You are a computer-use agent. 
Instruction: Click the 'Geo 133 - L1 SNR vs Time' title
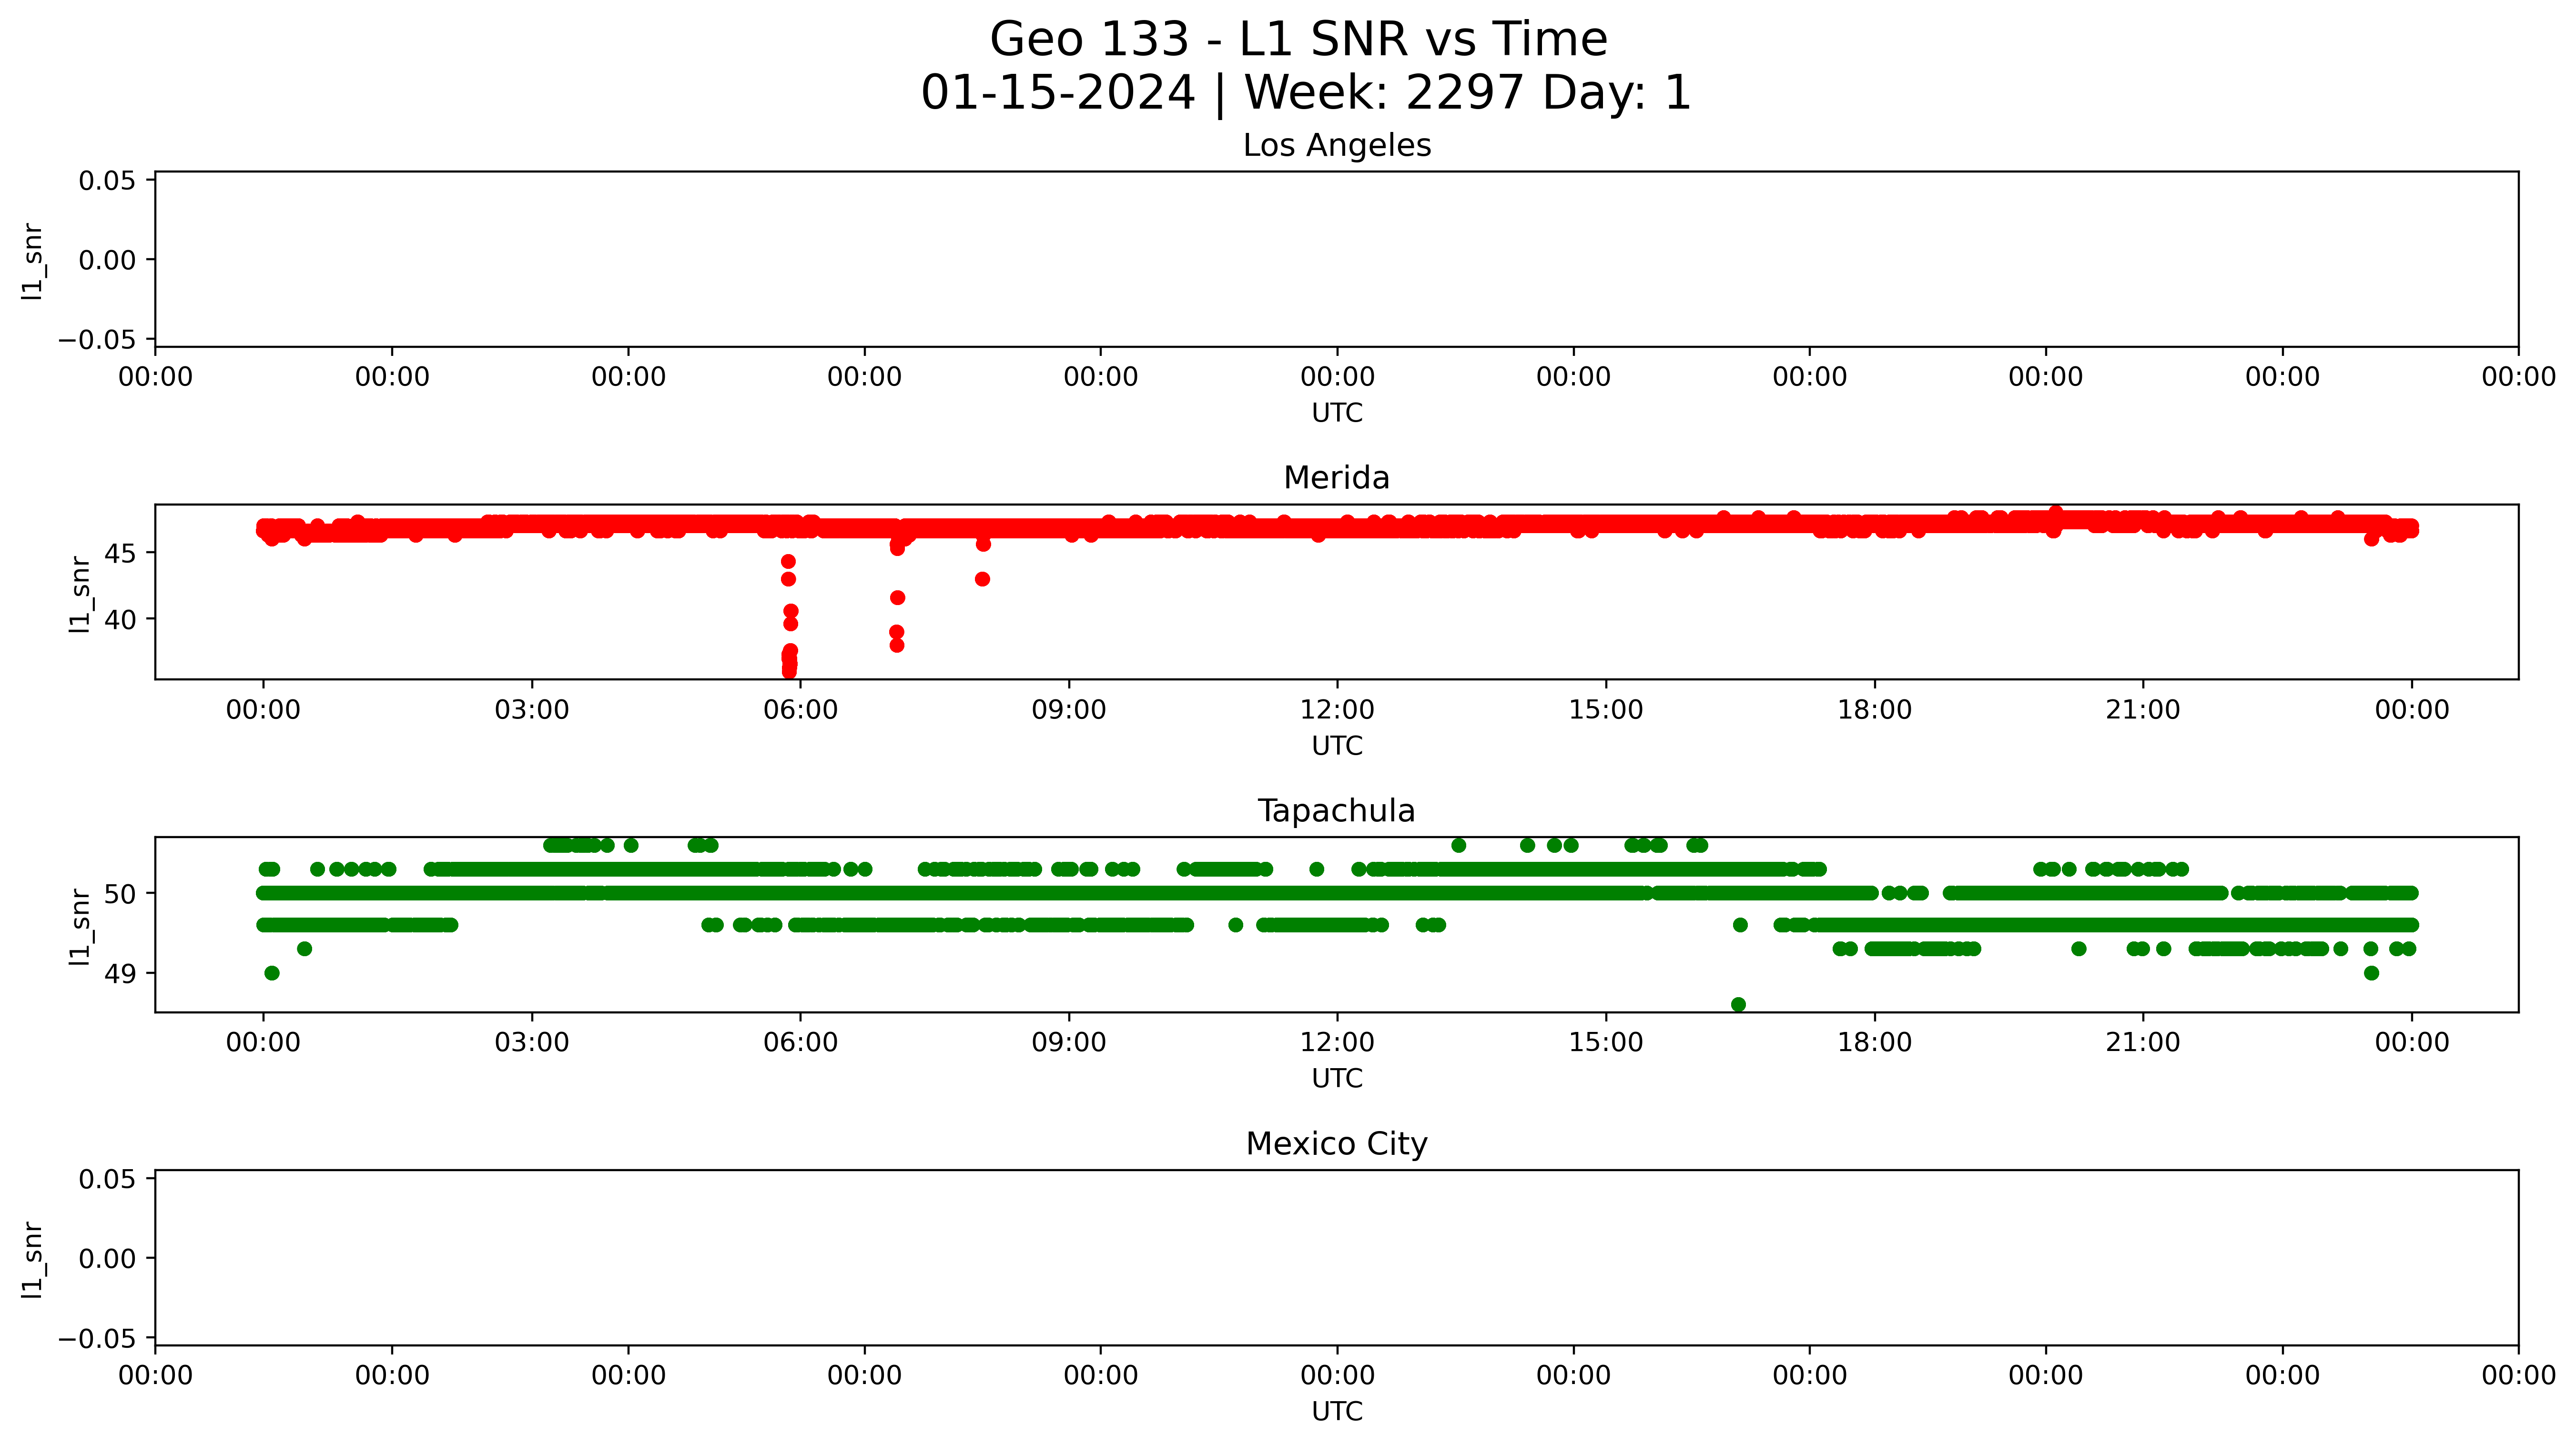coord(1298,40)
